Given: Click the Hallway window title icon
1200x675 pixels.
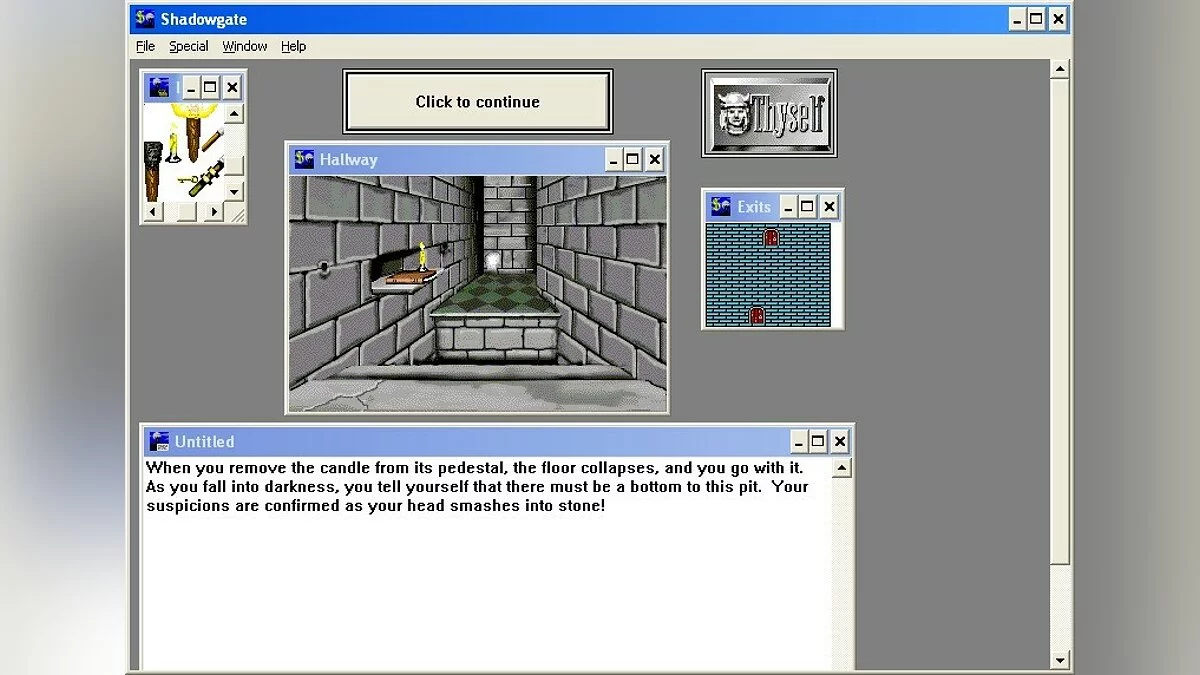Looking at the screenshot, I should click(x=304, y=159).
